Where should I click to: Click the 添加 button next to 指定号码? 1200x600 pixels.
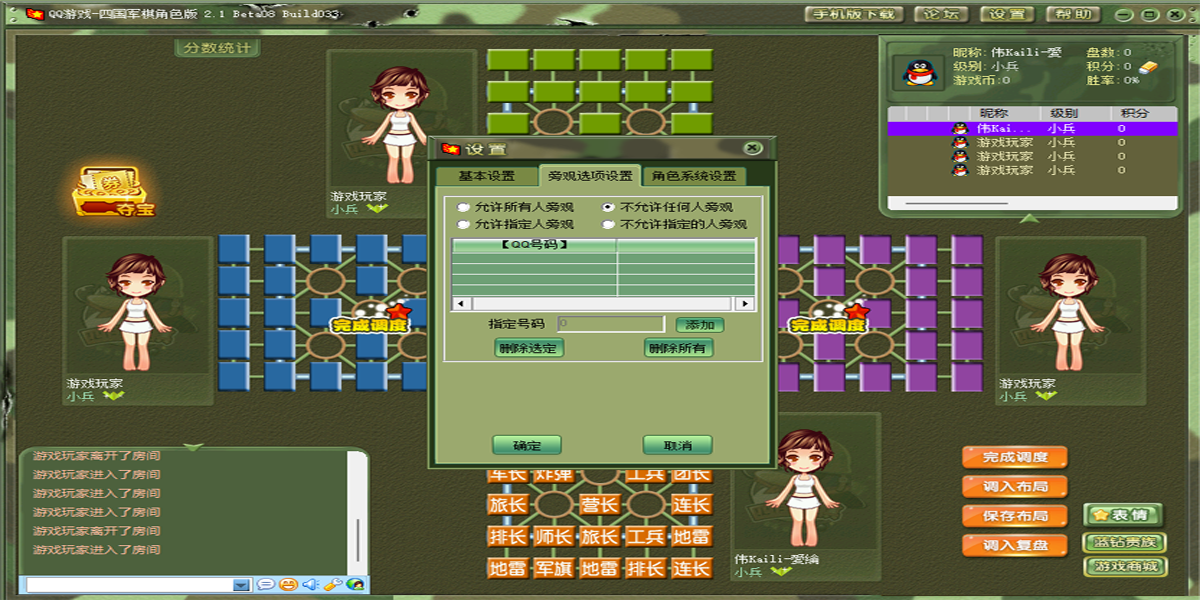tap(700, 325)
